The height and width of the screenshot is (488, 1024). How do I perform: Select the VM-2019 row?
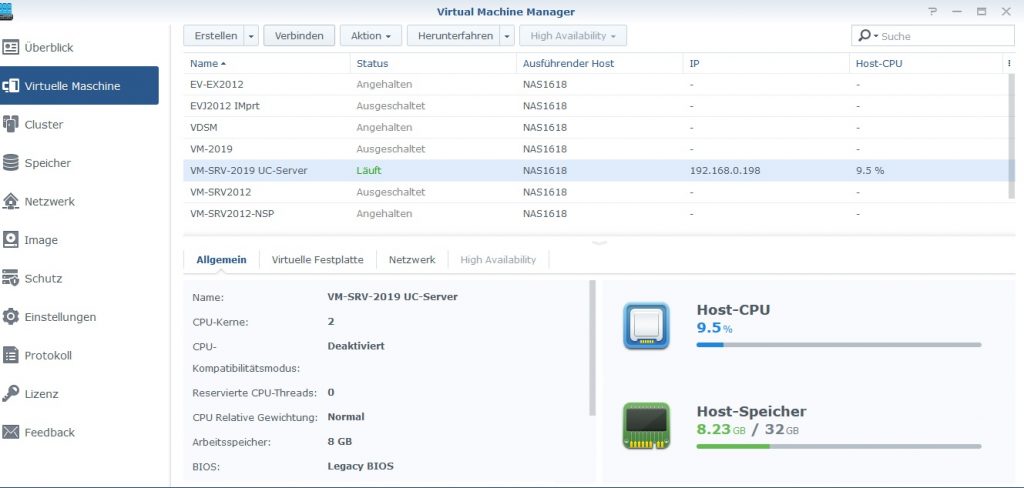click(x=596, y=149)
